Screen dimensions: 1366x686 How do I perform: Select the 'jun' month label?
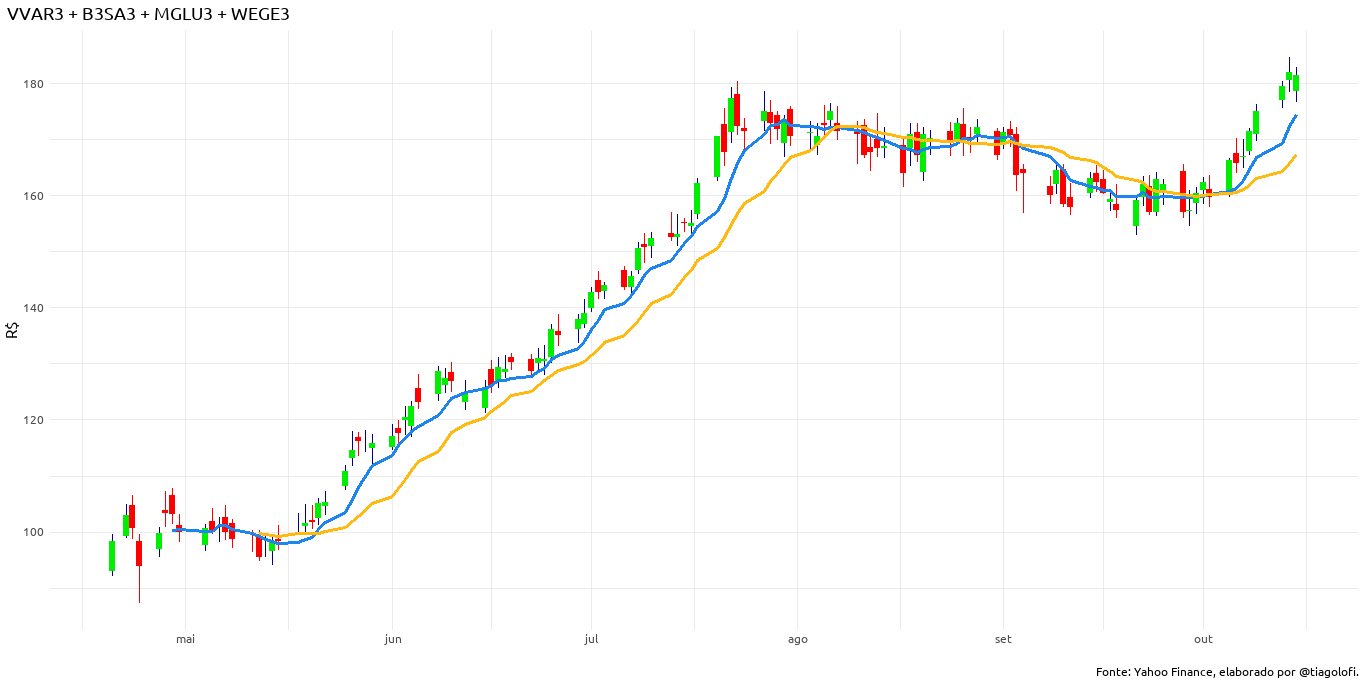coord(393,639)
